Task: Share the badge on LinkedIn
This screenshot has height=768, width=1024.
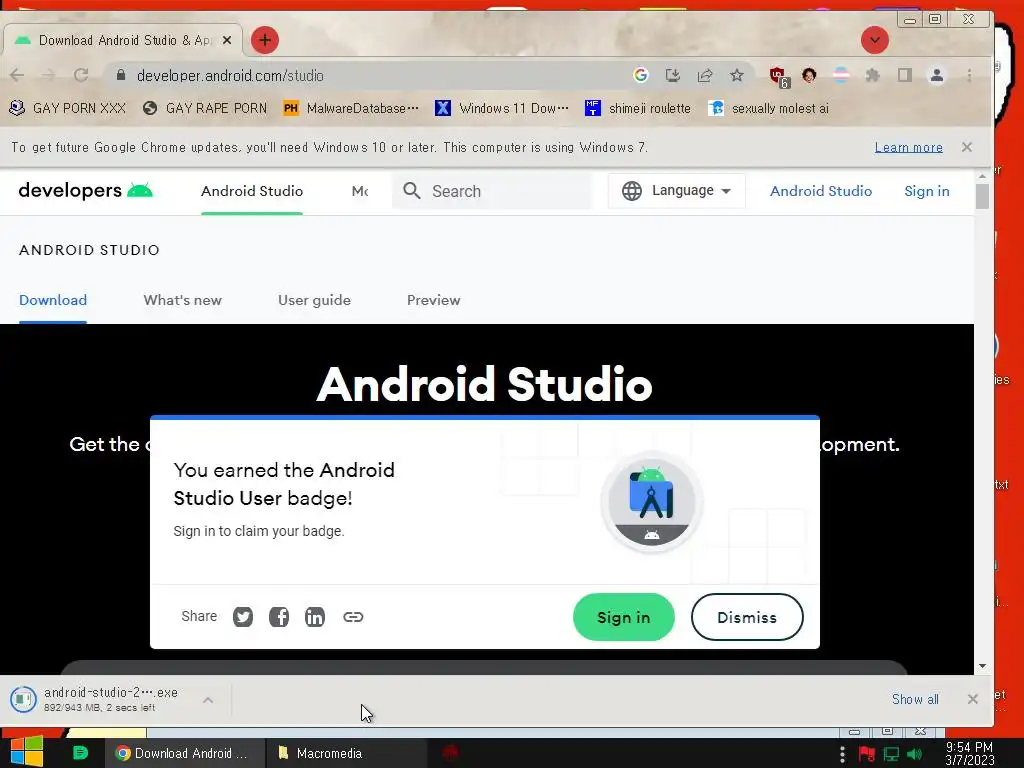Action: pyautogui.click(x=315, y=616)
